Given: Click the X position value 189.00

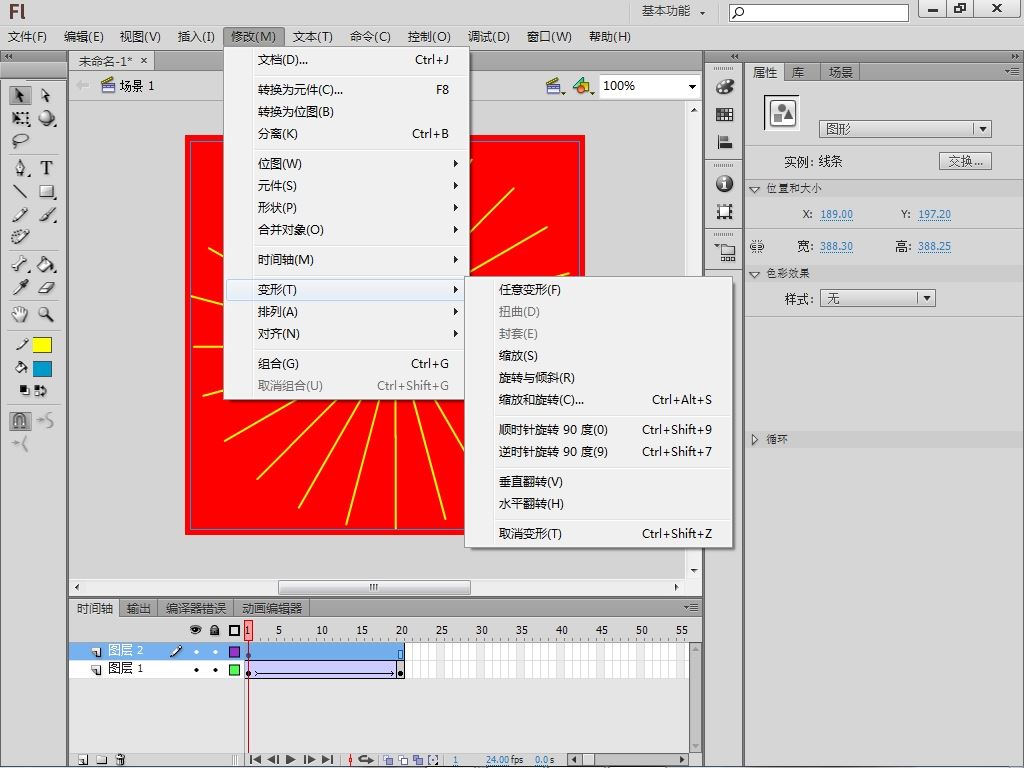Looking at the screenshot, I should click(x=837, y=214).
